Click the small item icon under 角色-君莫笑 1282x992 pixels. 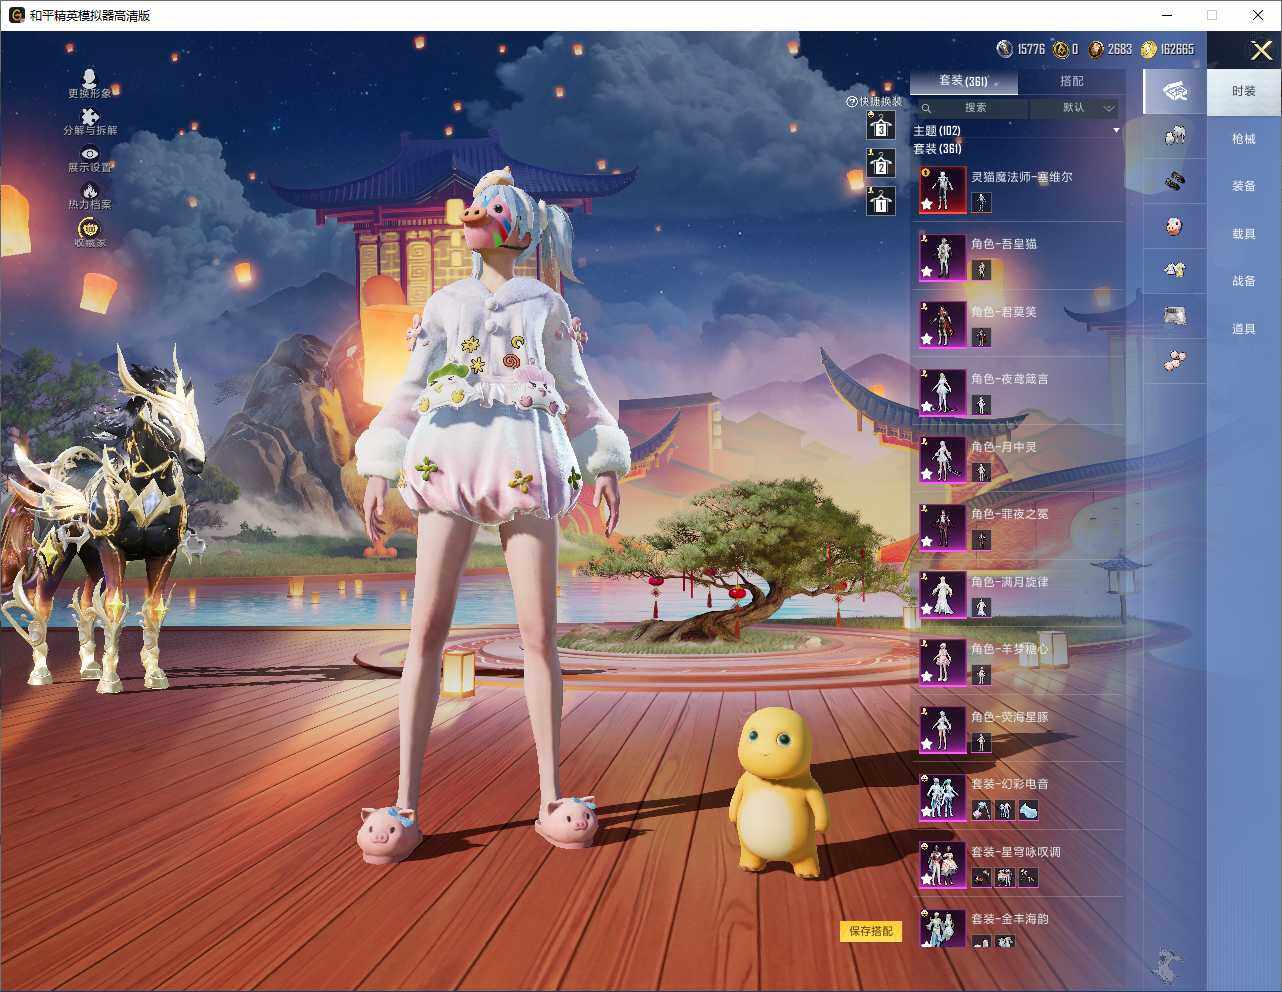coord(981,338)
